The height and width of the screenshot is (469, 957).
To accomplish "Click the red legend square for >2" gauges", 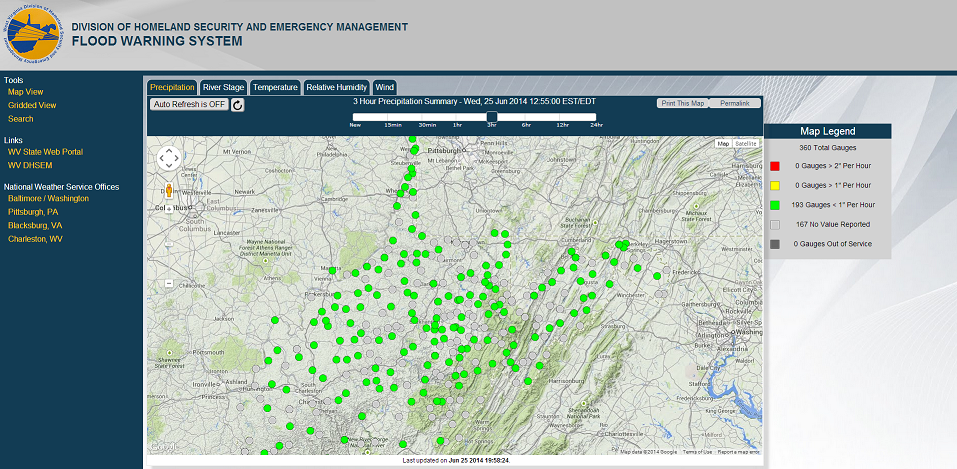I will coord(775,165).
